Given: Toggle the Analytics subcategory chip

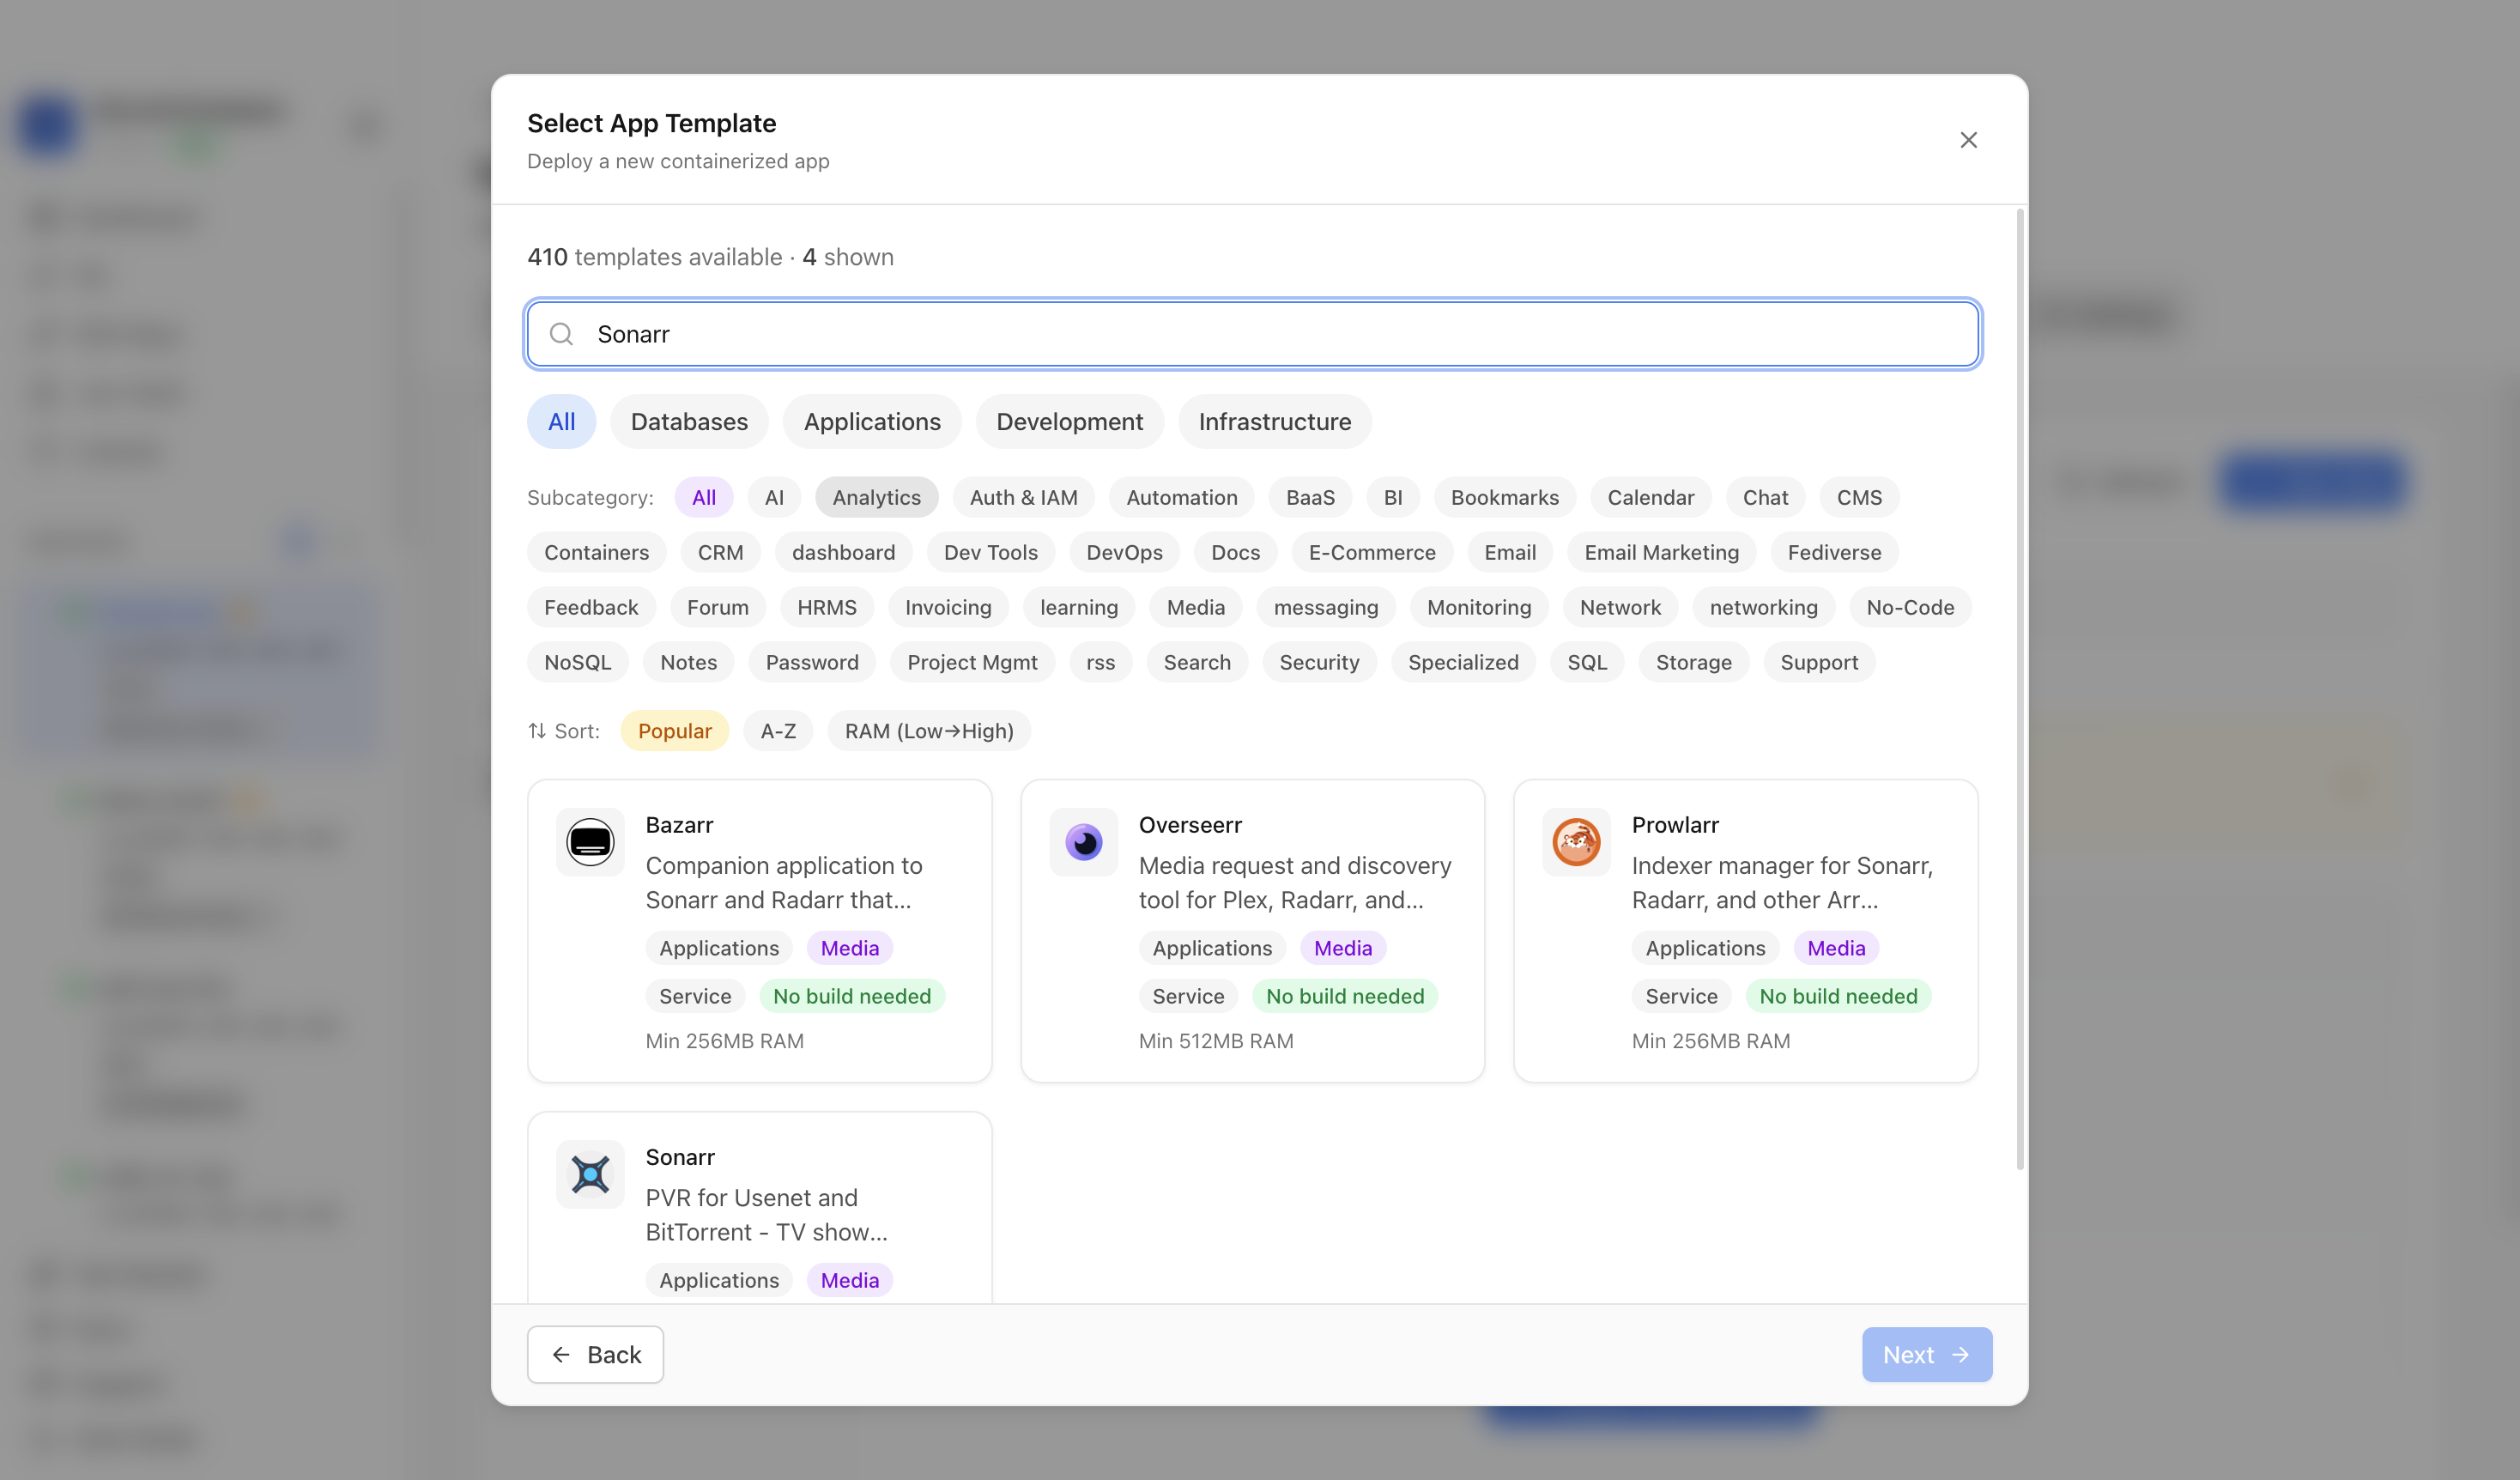Looking at the screenshot, I should click(876, 497).
